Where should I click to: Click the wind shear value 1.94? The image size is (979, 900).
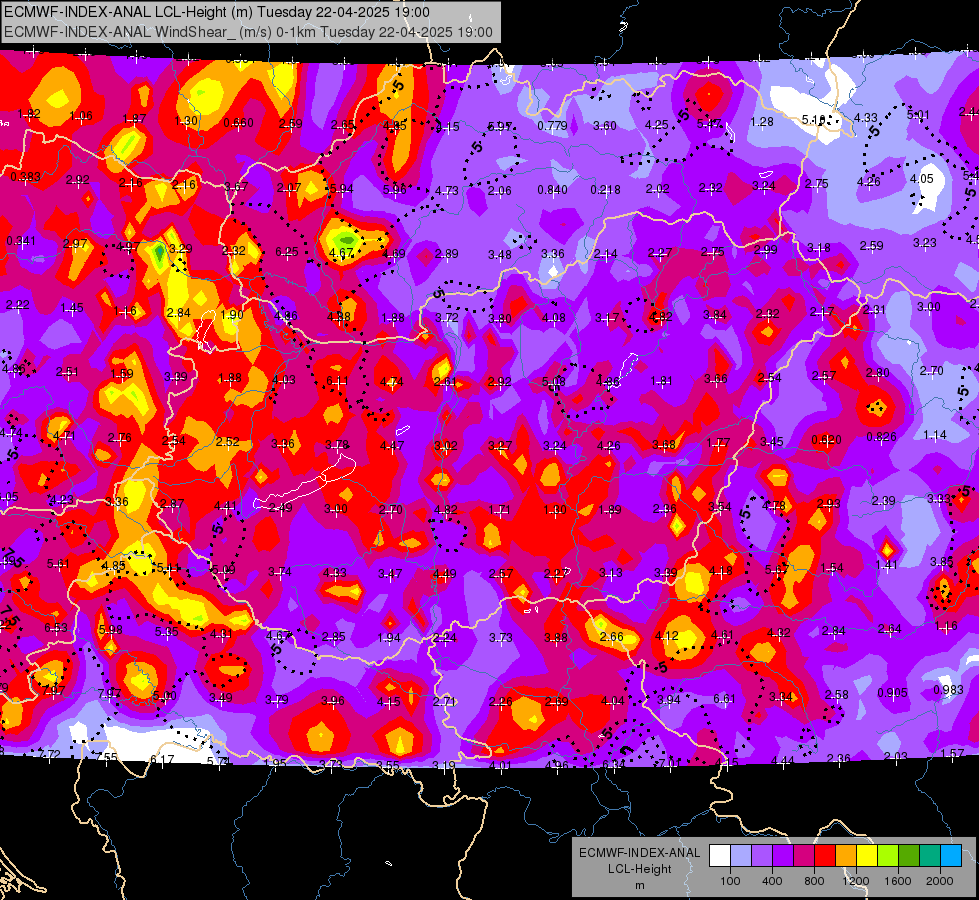(x=389, y=638)
